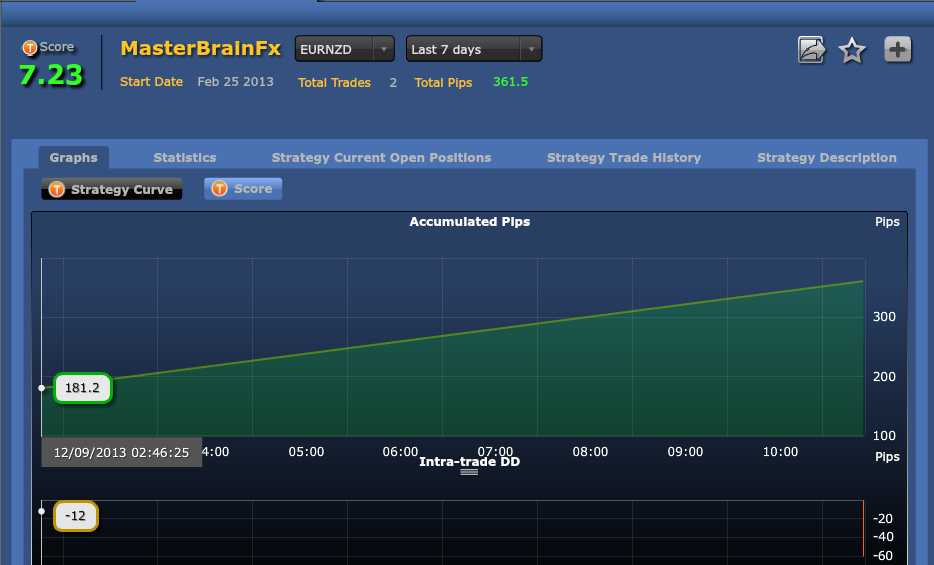Click the share/export strategy icon
This screenshot has width=934, height=565.
811,50
